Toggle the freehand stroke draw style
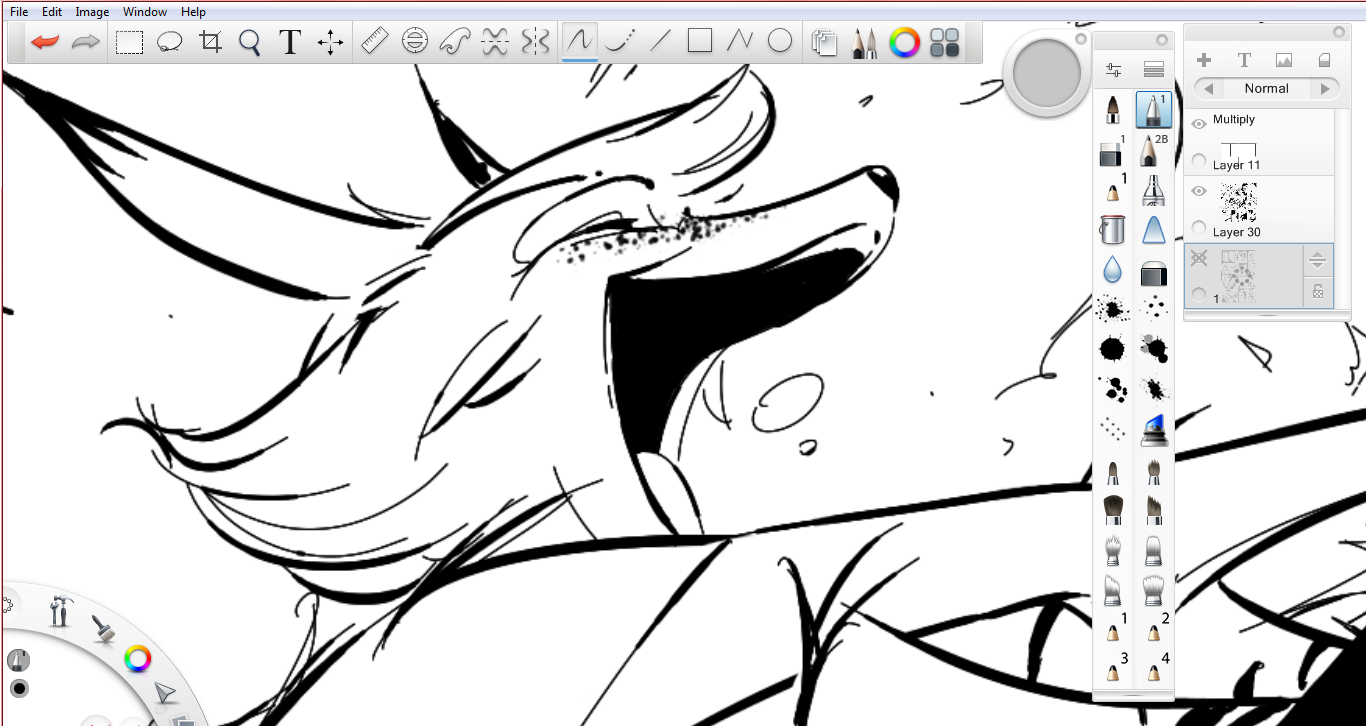Screen dimensions: 1366x726 580,42
